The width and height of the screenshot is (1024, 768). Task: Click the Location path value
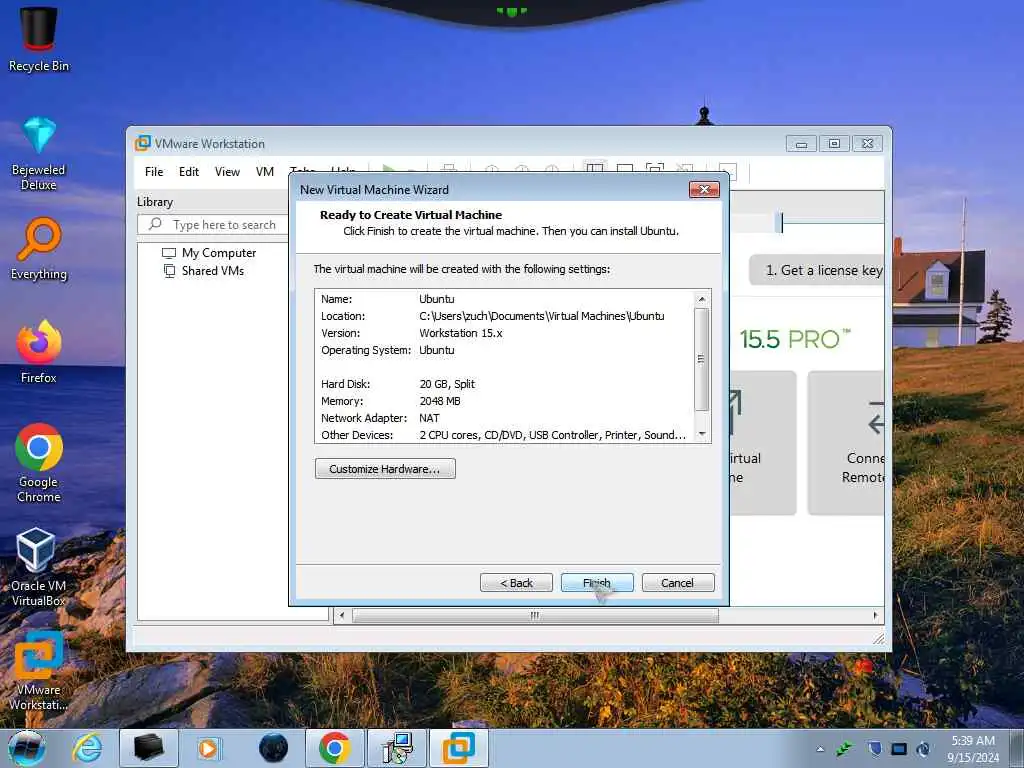[541, 316]
